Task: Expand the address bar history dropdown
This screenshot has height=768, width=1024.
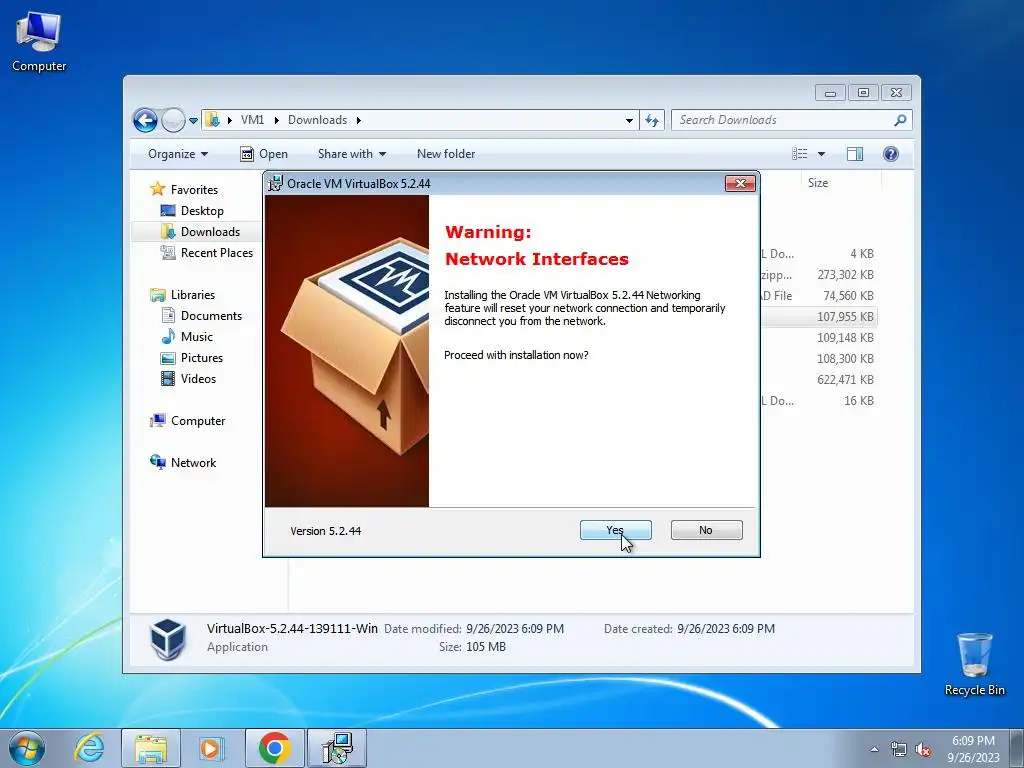Action: tap(629, 120)
